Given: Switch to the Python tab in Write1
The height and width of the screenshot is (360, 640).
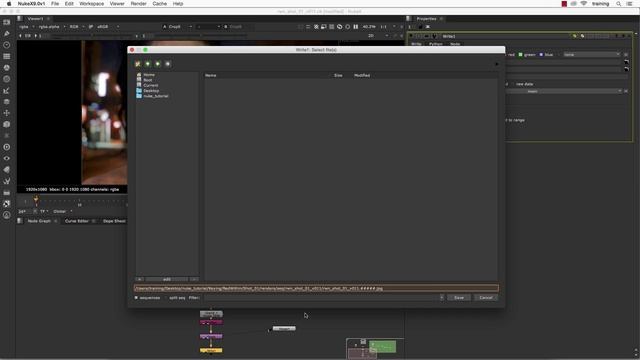Looking at the screenshot, I should coord(436,44).
